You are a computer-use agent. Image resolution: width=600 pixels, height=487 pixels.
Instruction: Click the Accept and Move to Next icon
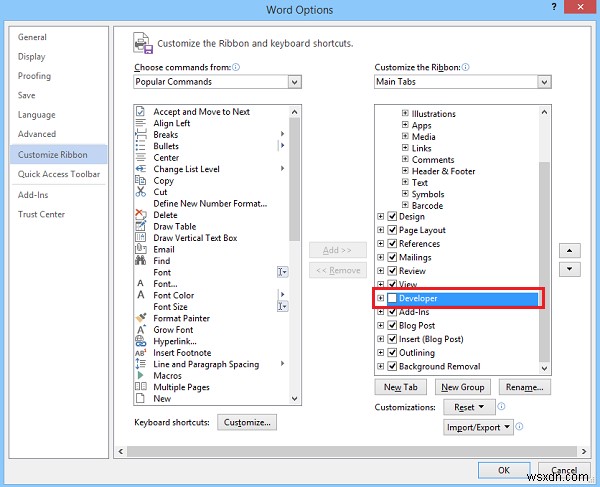140,112
